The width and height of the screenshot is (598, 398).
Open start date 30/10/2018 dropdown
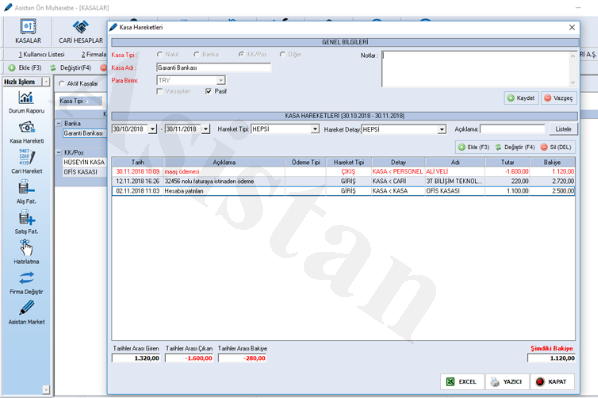[x=152, y=129]
